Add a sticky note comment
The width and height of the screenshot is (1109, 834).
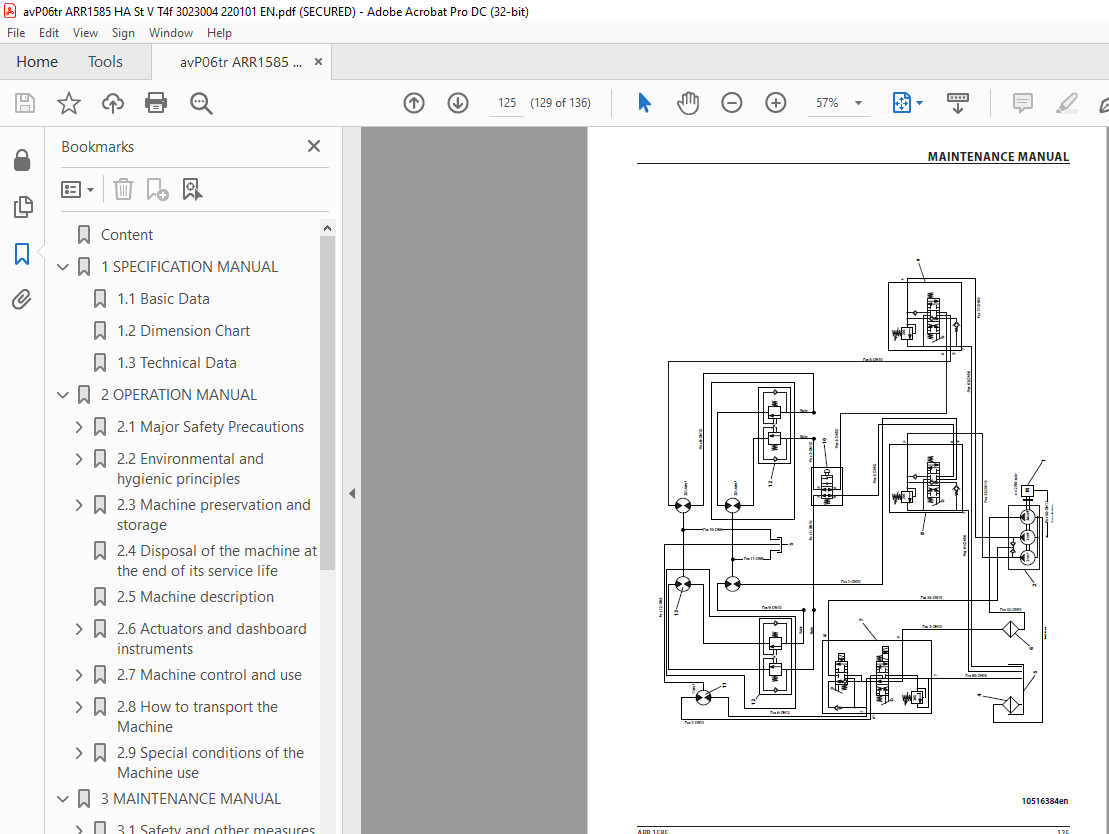tap(1022, 103)
